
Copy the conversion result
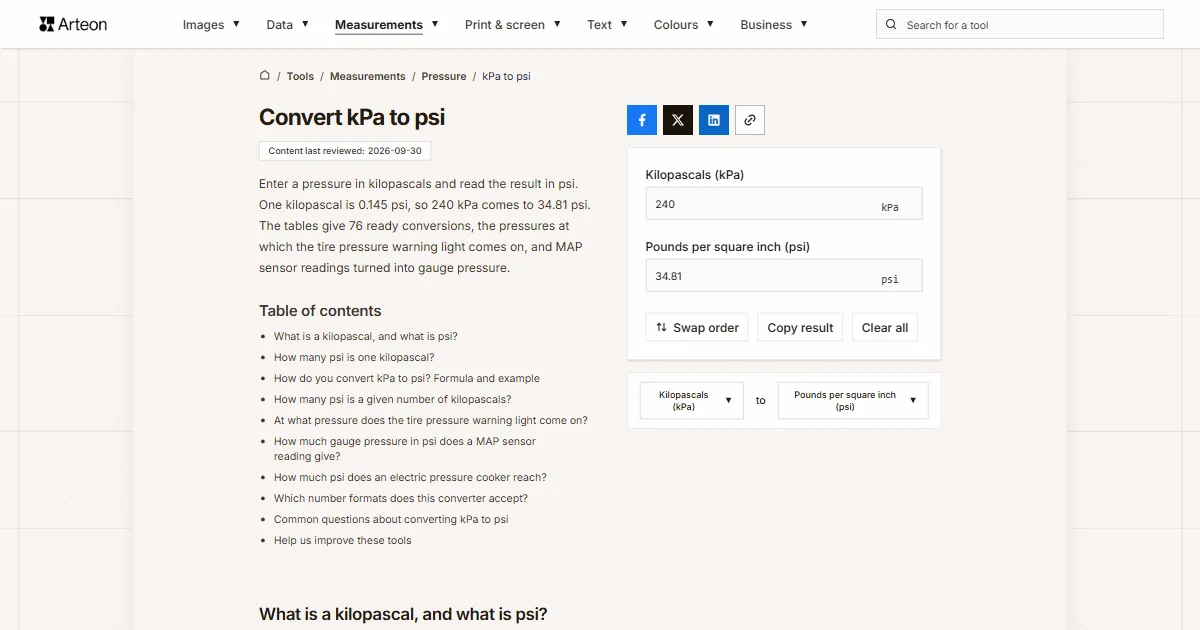point(800,328)
